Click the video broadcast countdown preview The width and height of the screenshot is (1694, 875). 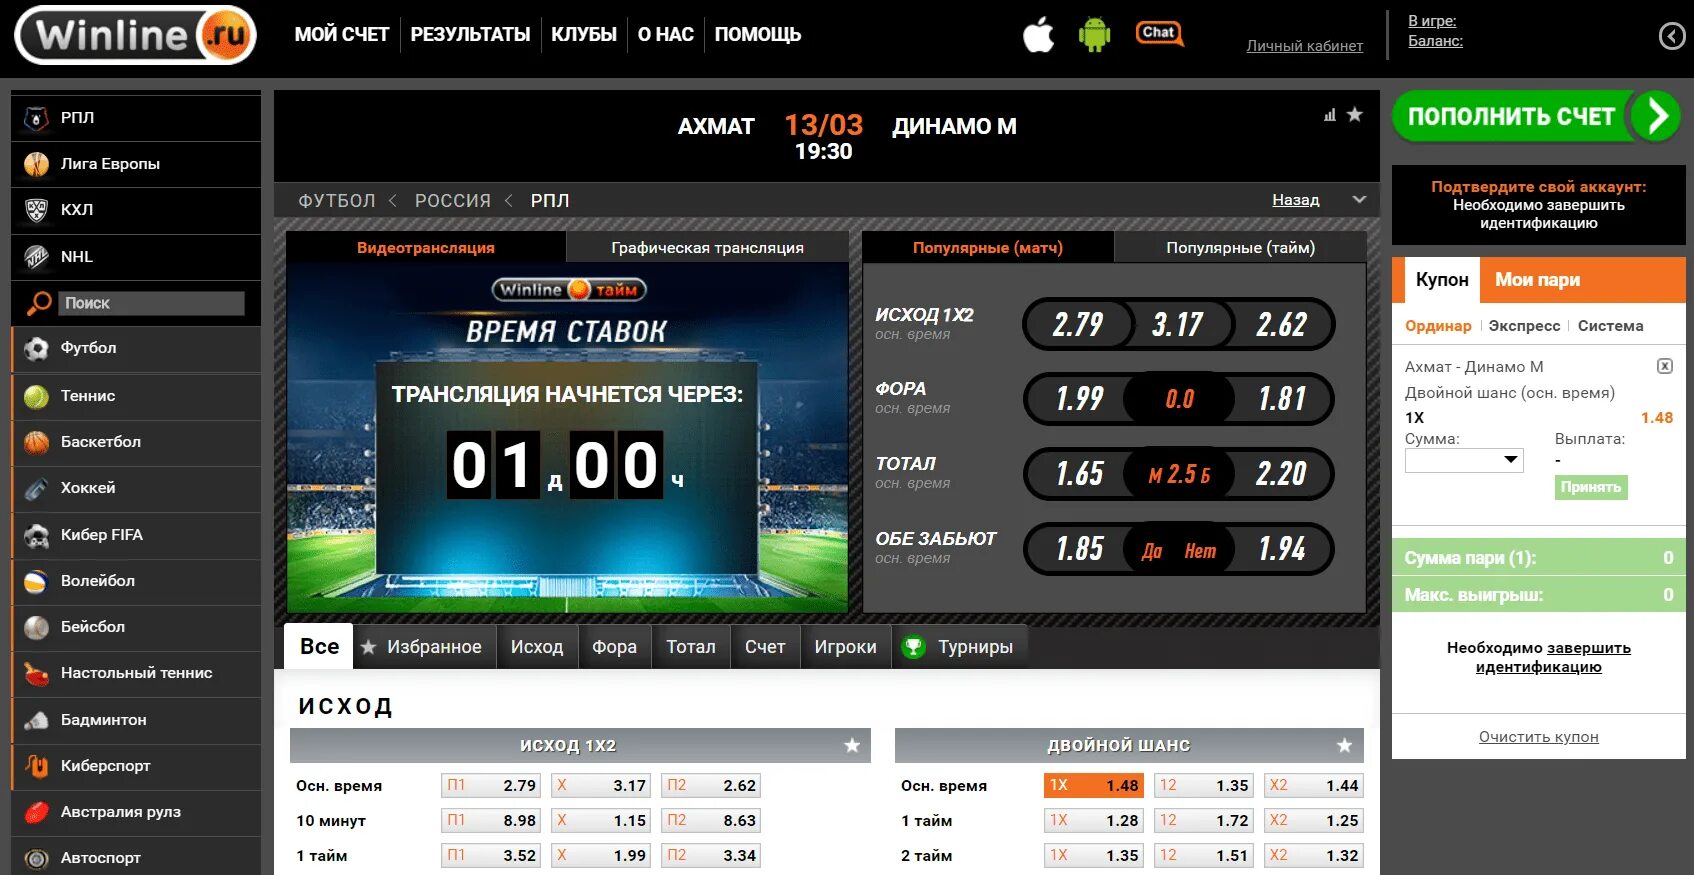pos(567,437)
